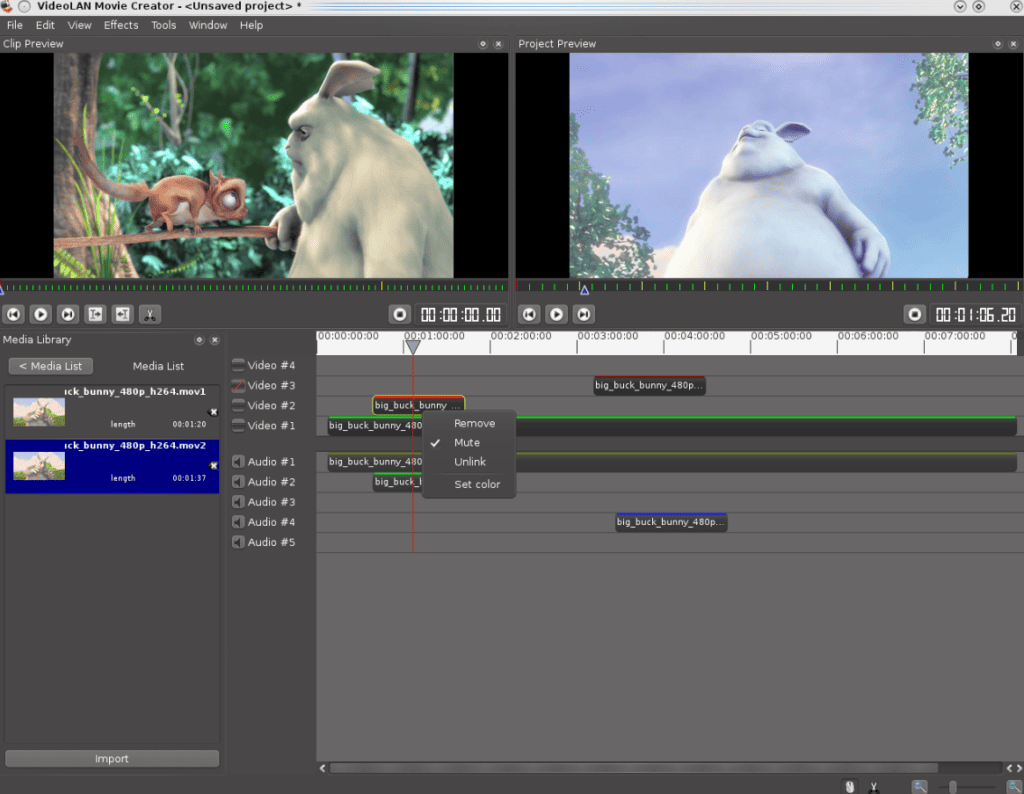Open the View menu
The height and width of the screenshot is (794, 1024).
(x=79, y=25)
